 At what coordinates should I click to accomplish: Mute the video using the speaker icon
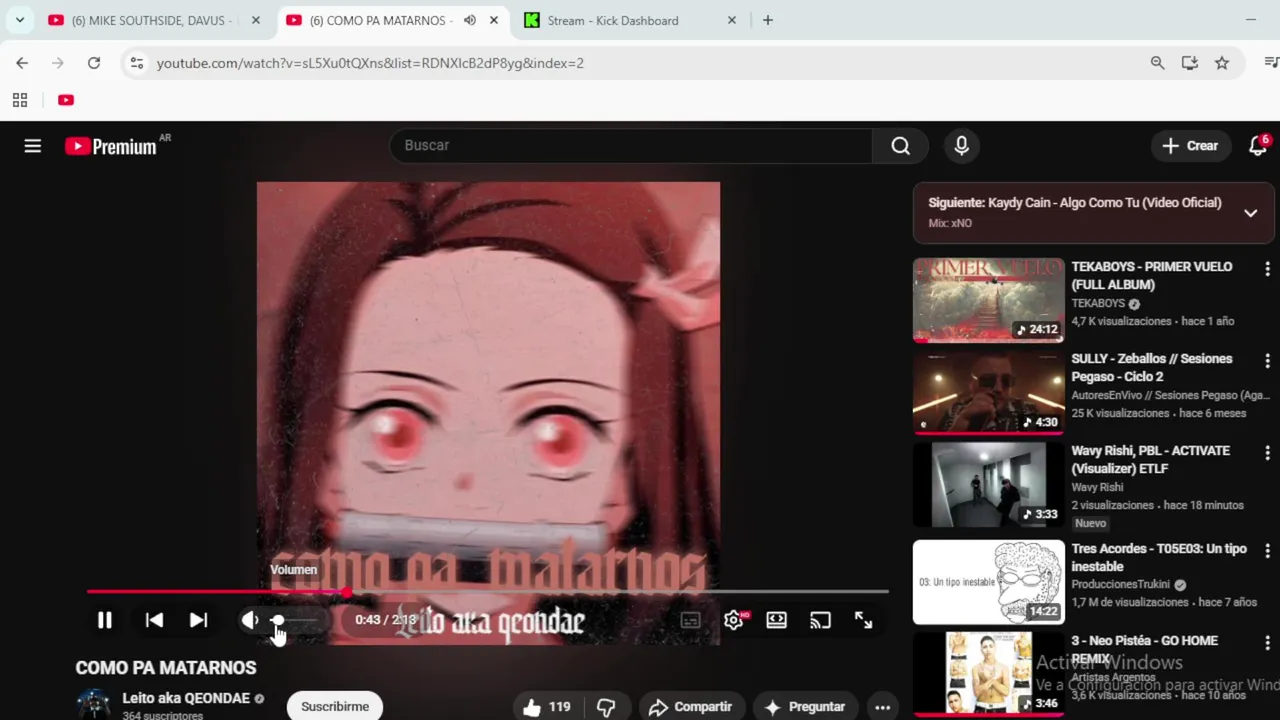click(250, 620)
